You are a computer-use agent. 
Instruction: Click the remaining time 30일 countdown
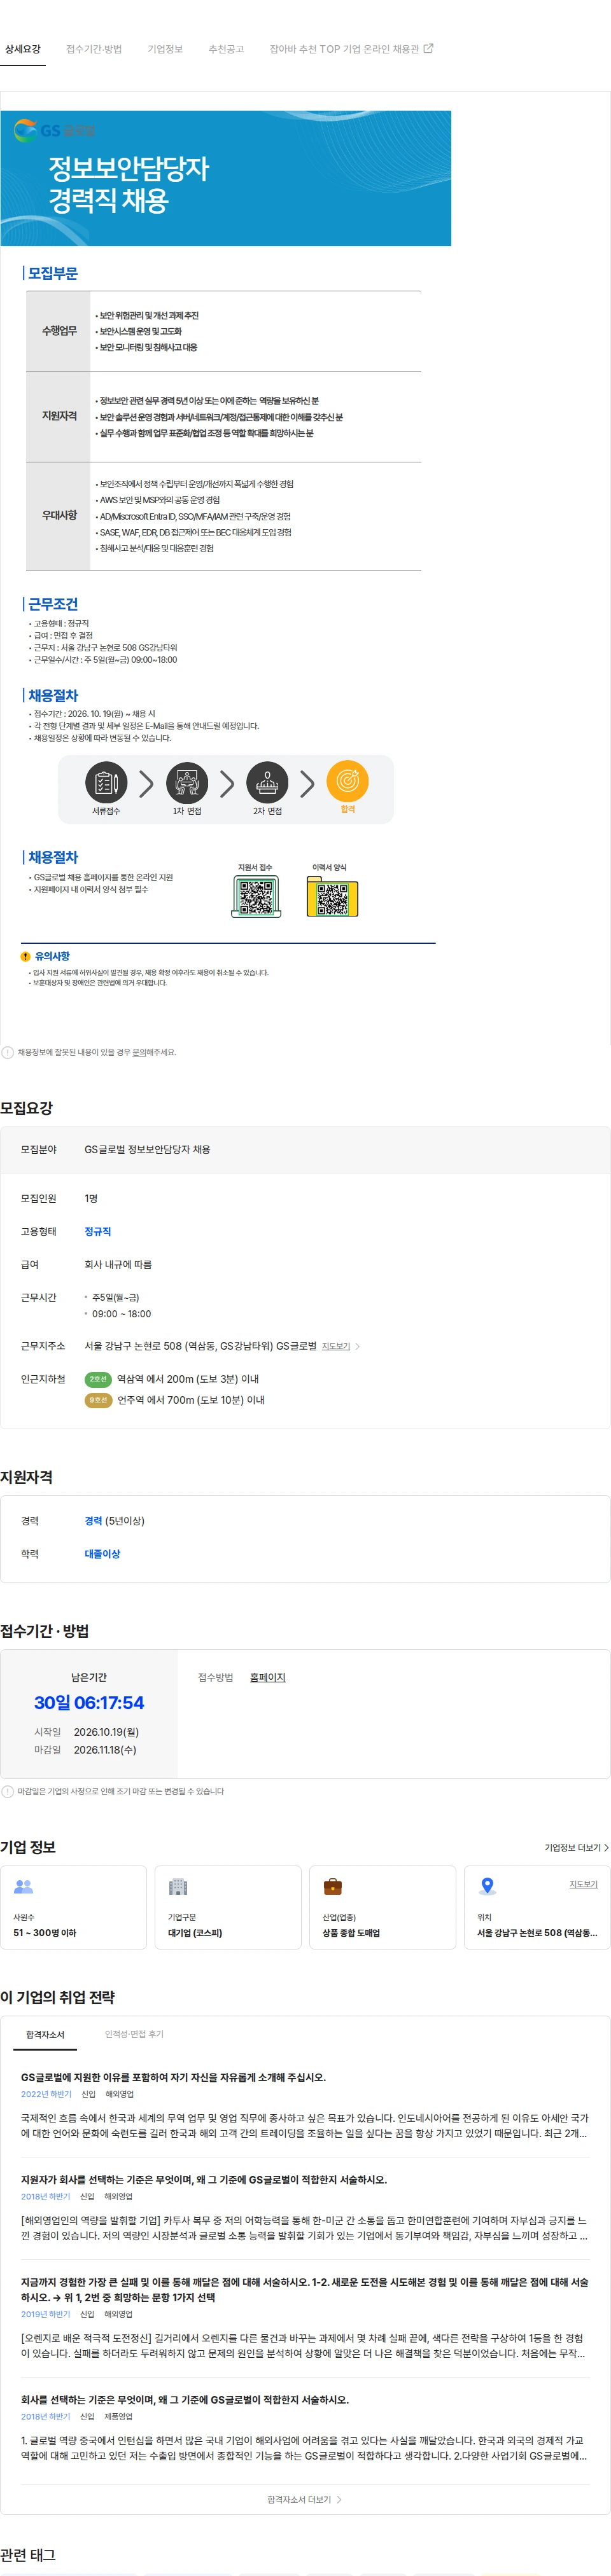[x=89, y=1703]
